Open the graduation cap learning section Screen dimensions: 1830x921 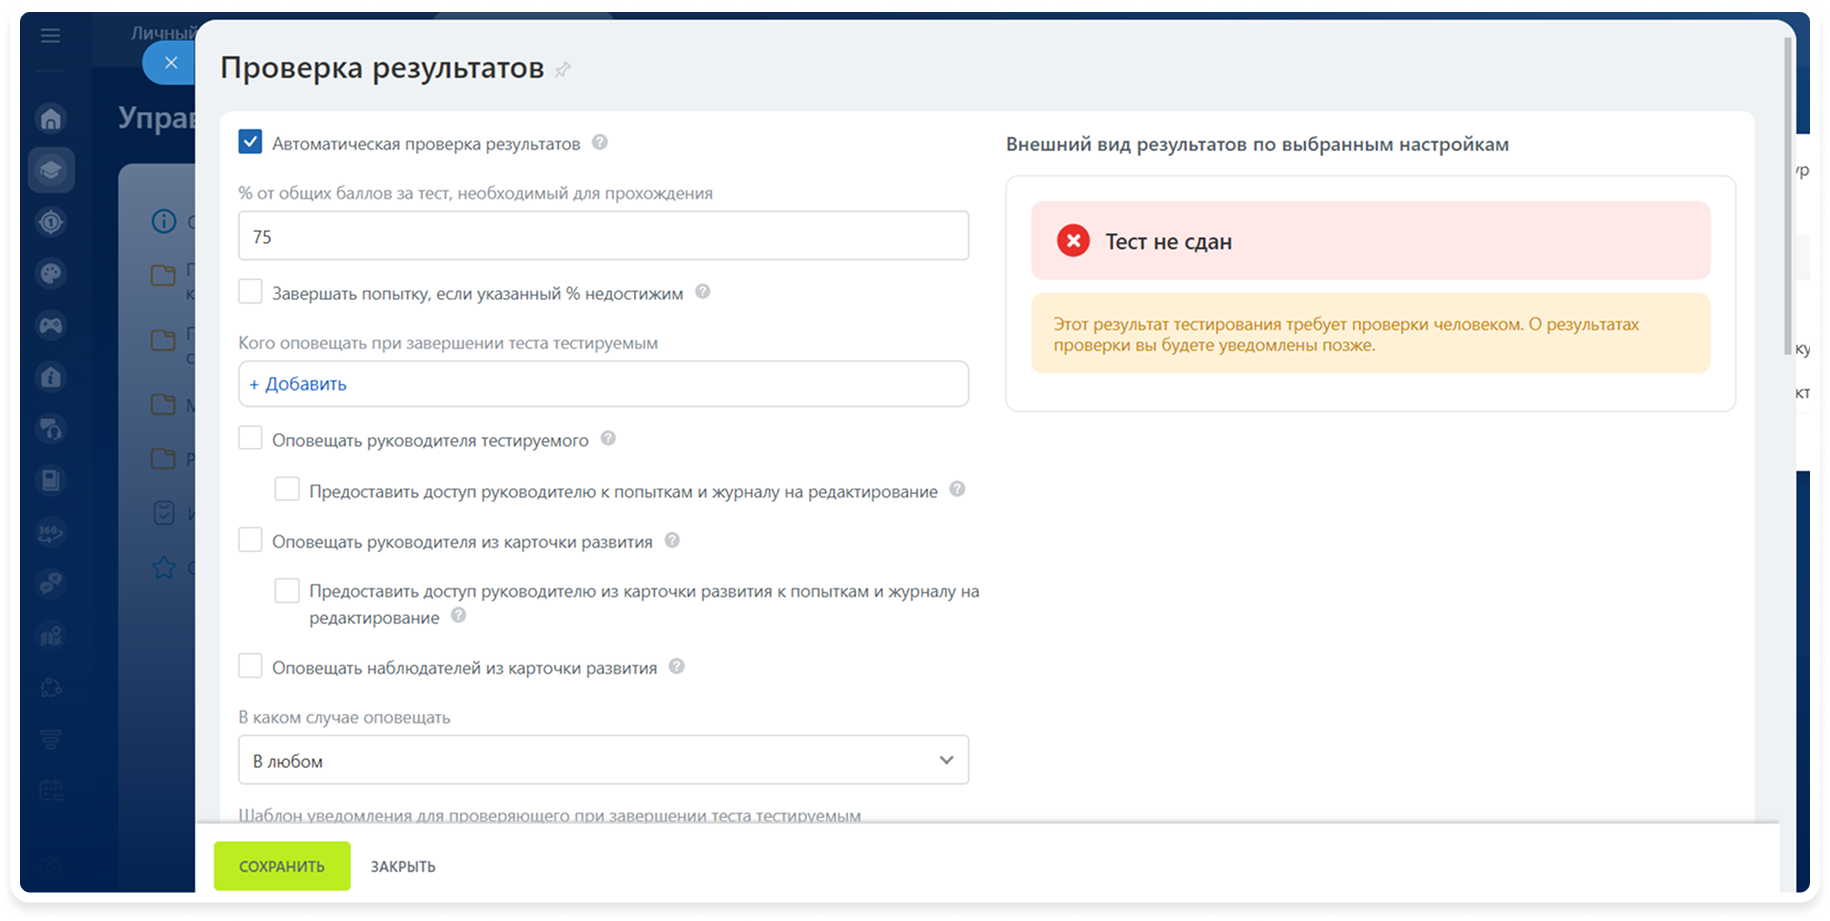(x=51, y=170)
